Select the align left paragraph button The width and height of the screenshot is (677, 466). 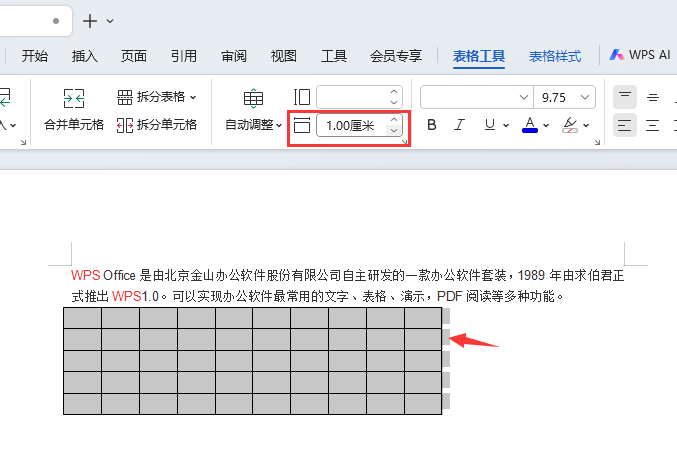click(625, 125)
